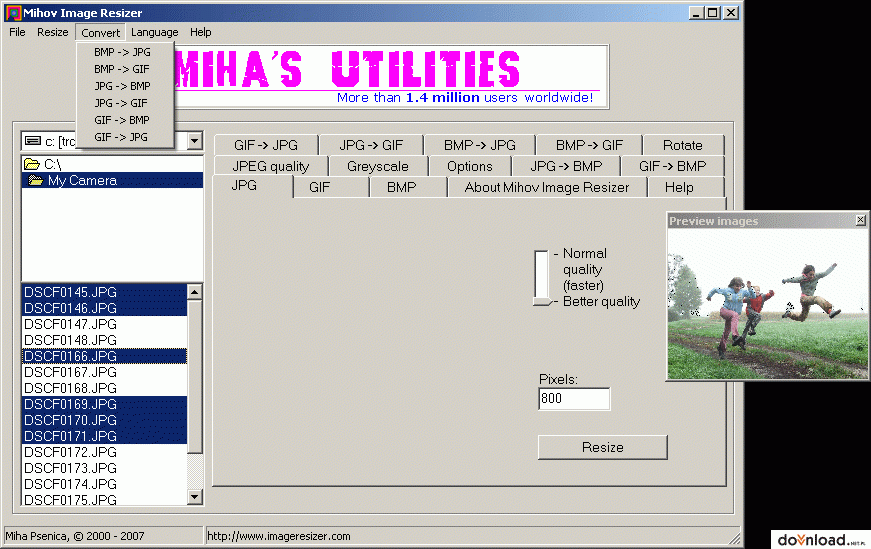The height and width of the screenshot is (549, 871).
Task: Open the File menu
Action: [x=17, y=32]
